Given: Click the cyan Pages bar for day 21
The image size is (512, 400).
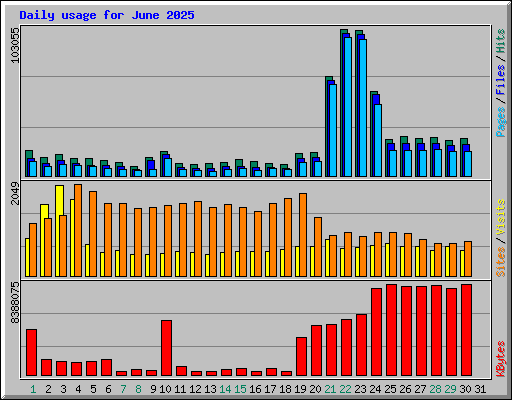Looking at the screenshot, I should [x=333, y=131].
